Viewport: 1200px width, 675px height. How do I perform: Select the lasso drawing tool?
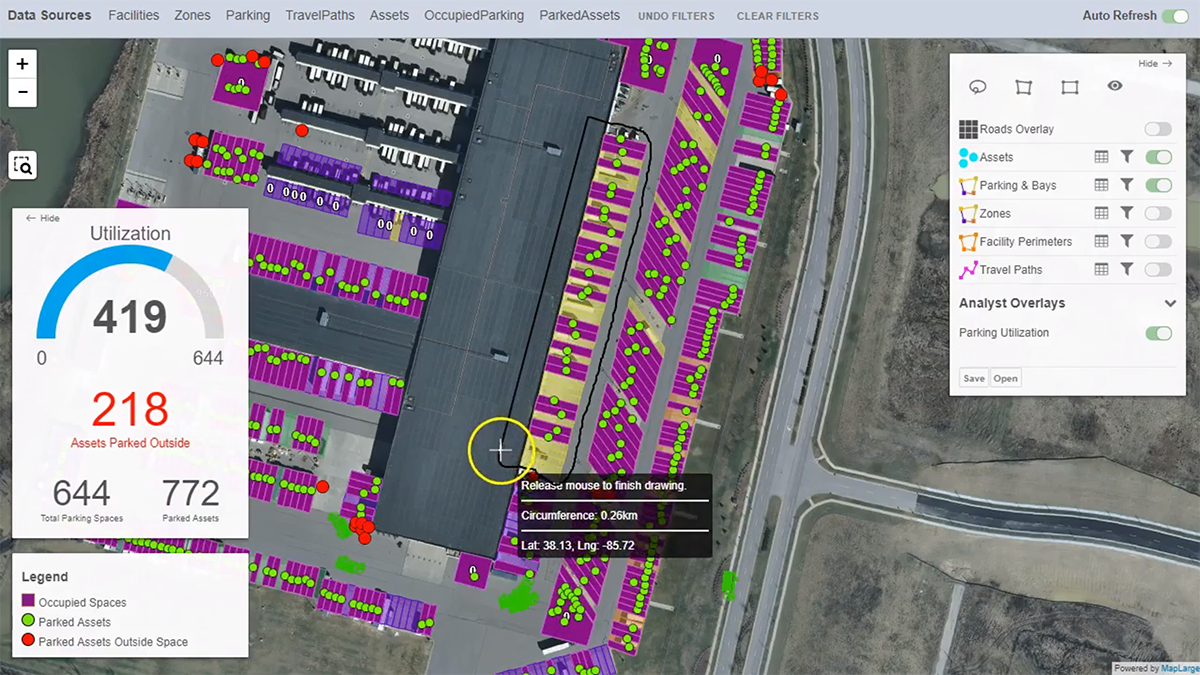[x=978, y=87]
